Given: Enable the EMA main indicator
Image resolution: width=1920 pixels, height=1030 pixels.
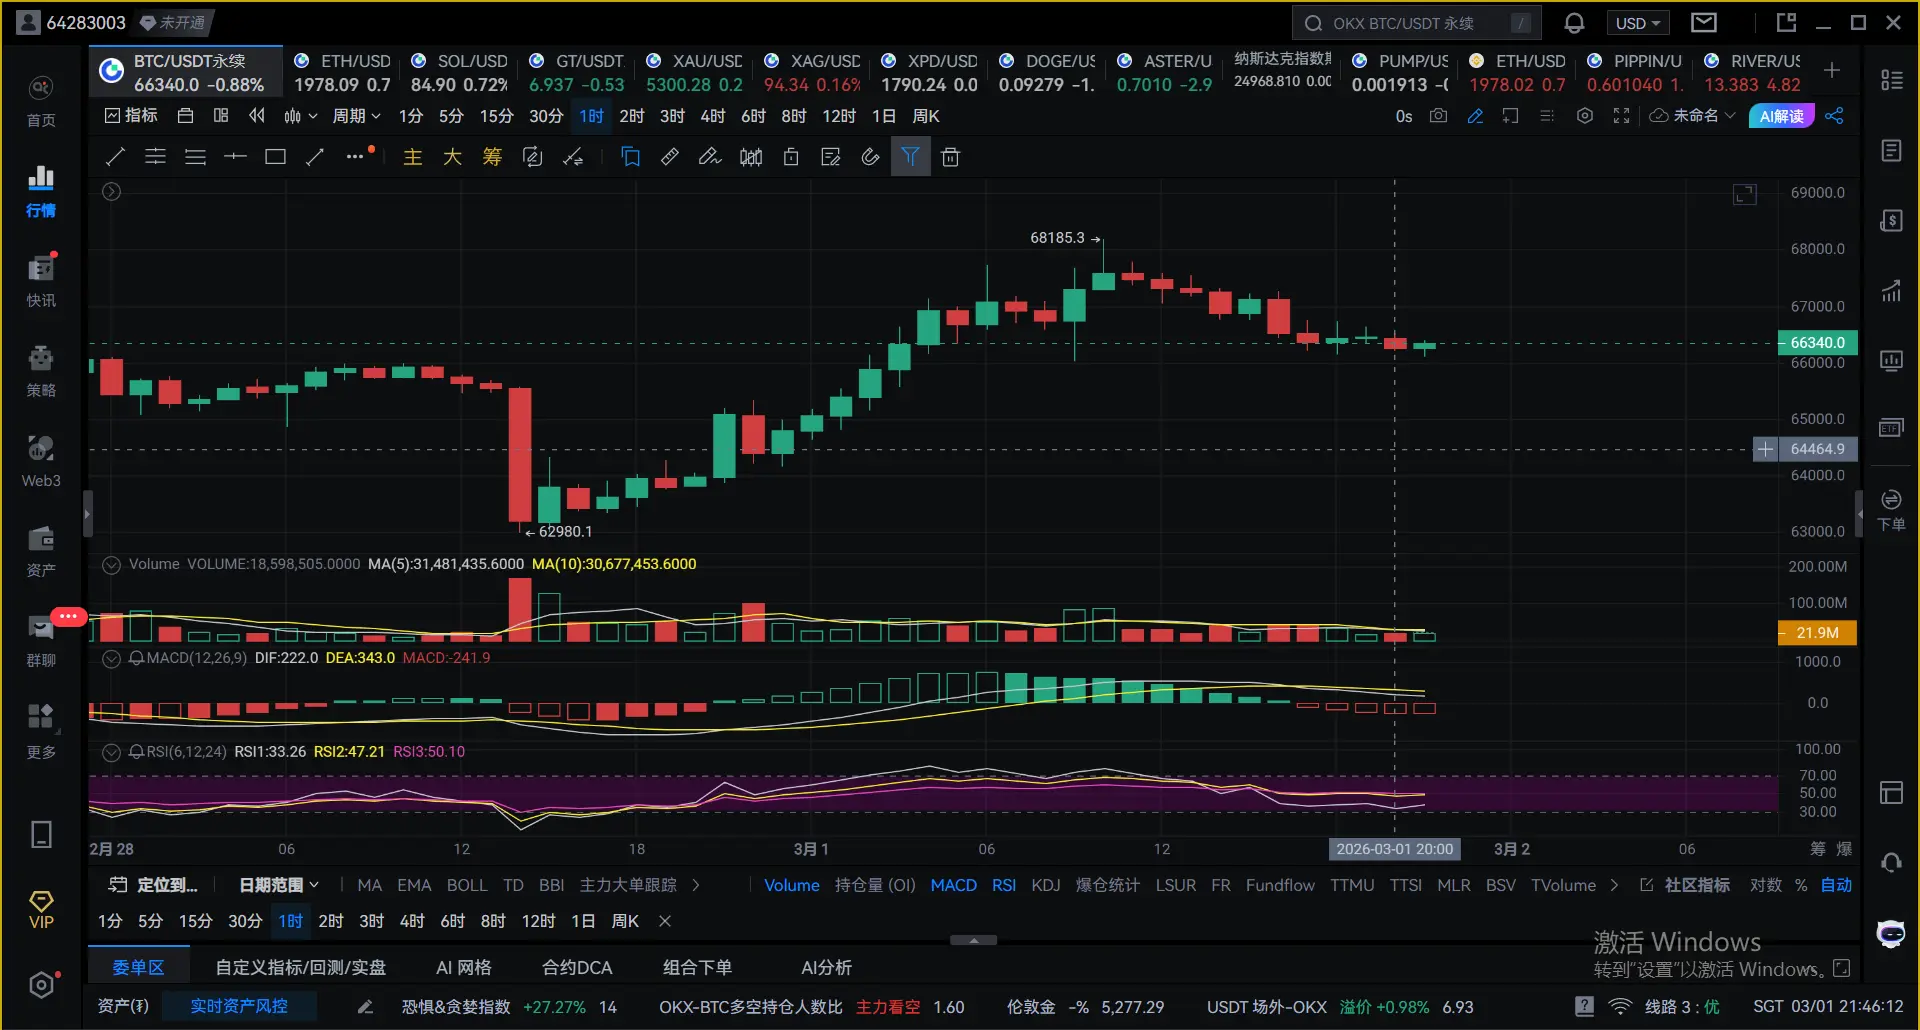Looking at the screenshot, I should click(414, 885).
